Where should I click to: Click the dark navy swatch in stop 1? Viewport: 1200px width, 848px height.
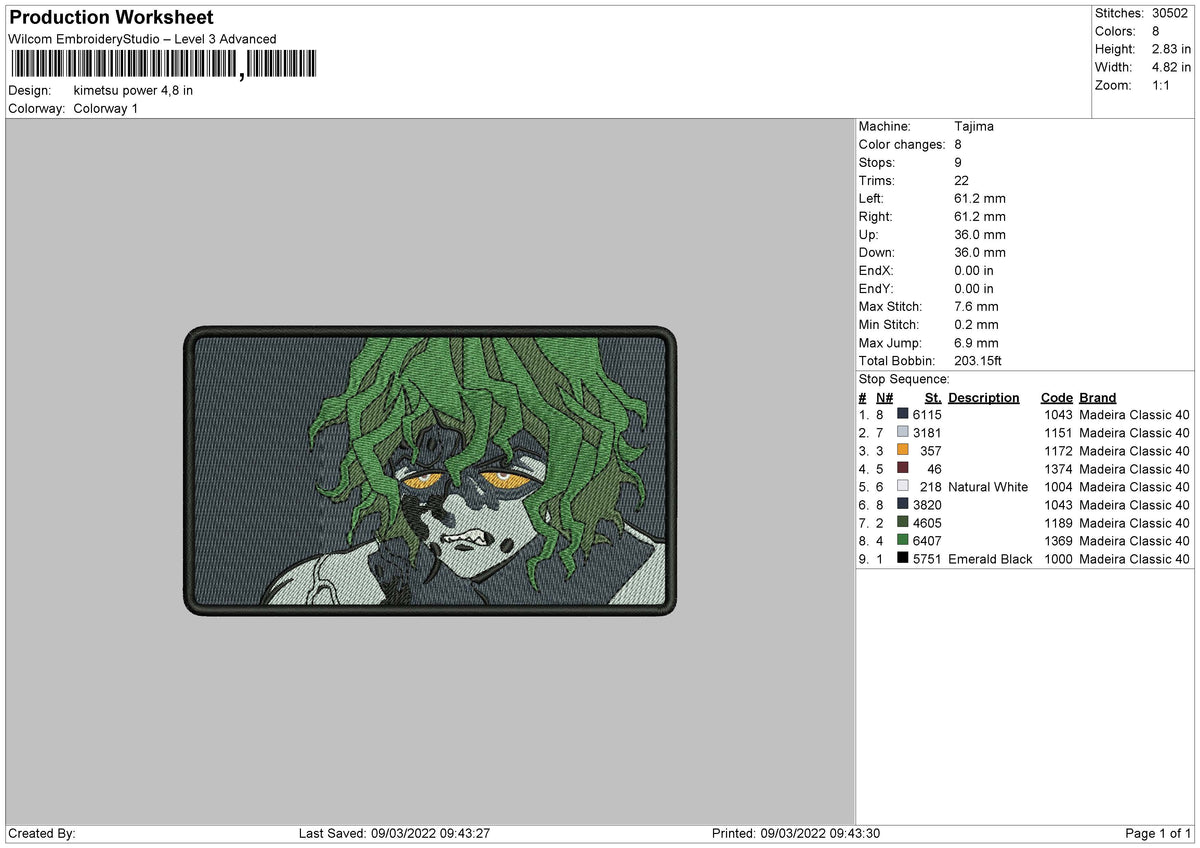pyautogui.click(x=903, y=414)
